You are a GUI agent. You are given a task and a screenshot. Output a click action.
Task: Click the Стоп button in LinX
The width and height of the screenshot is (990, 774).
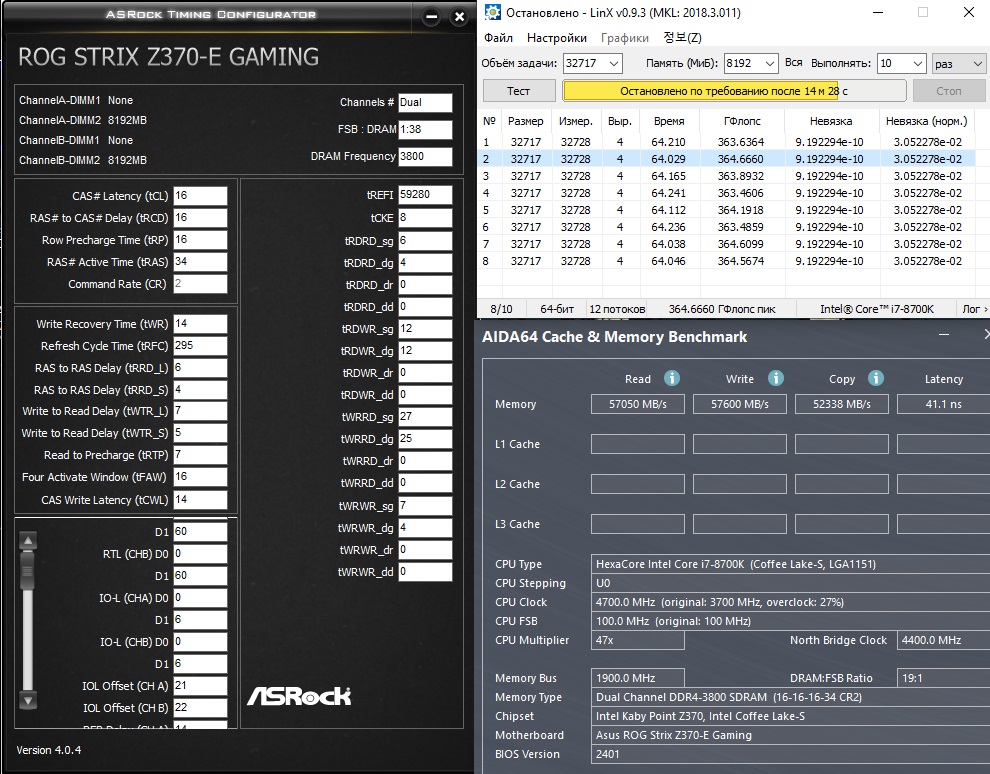pos(949,91)
